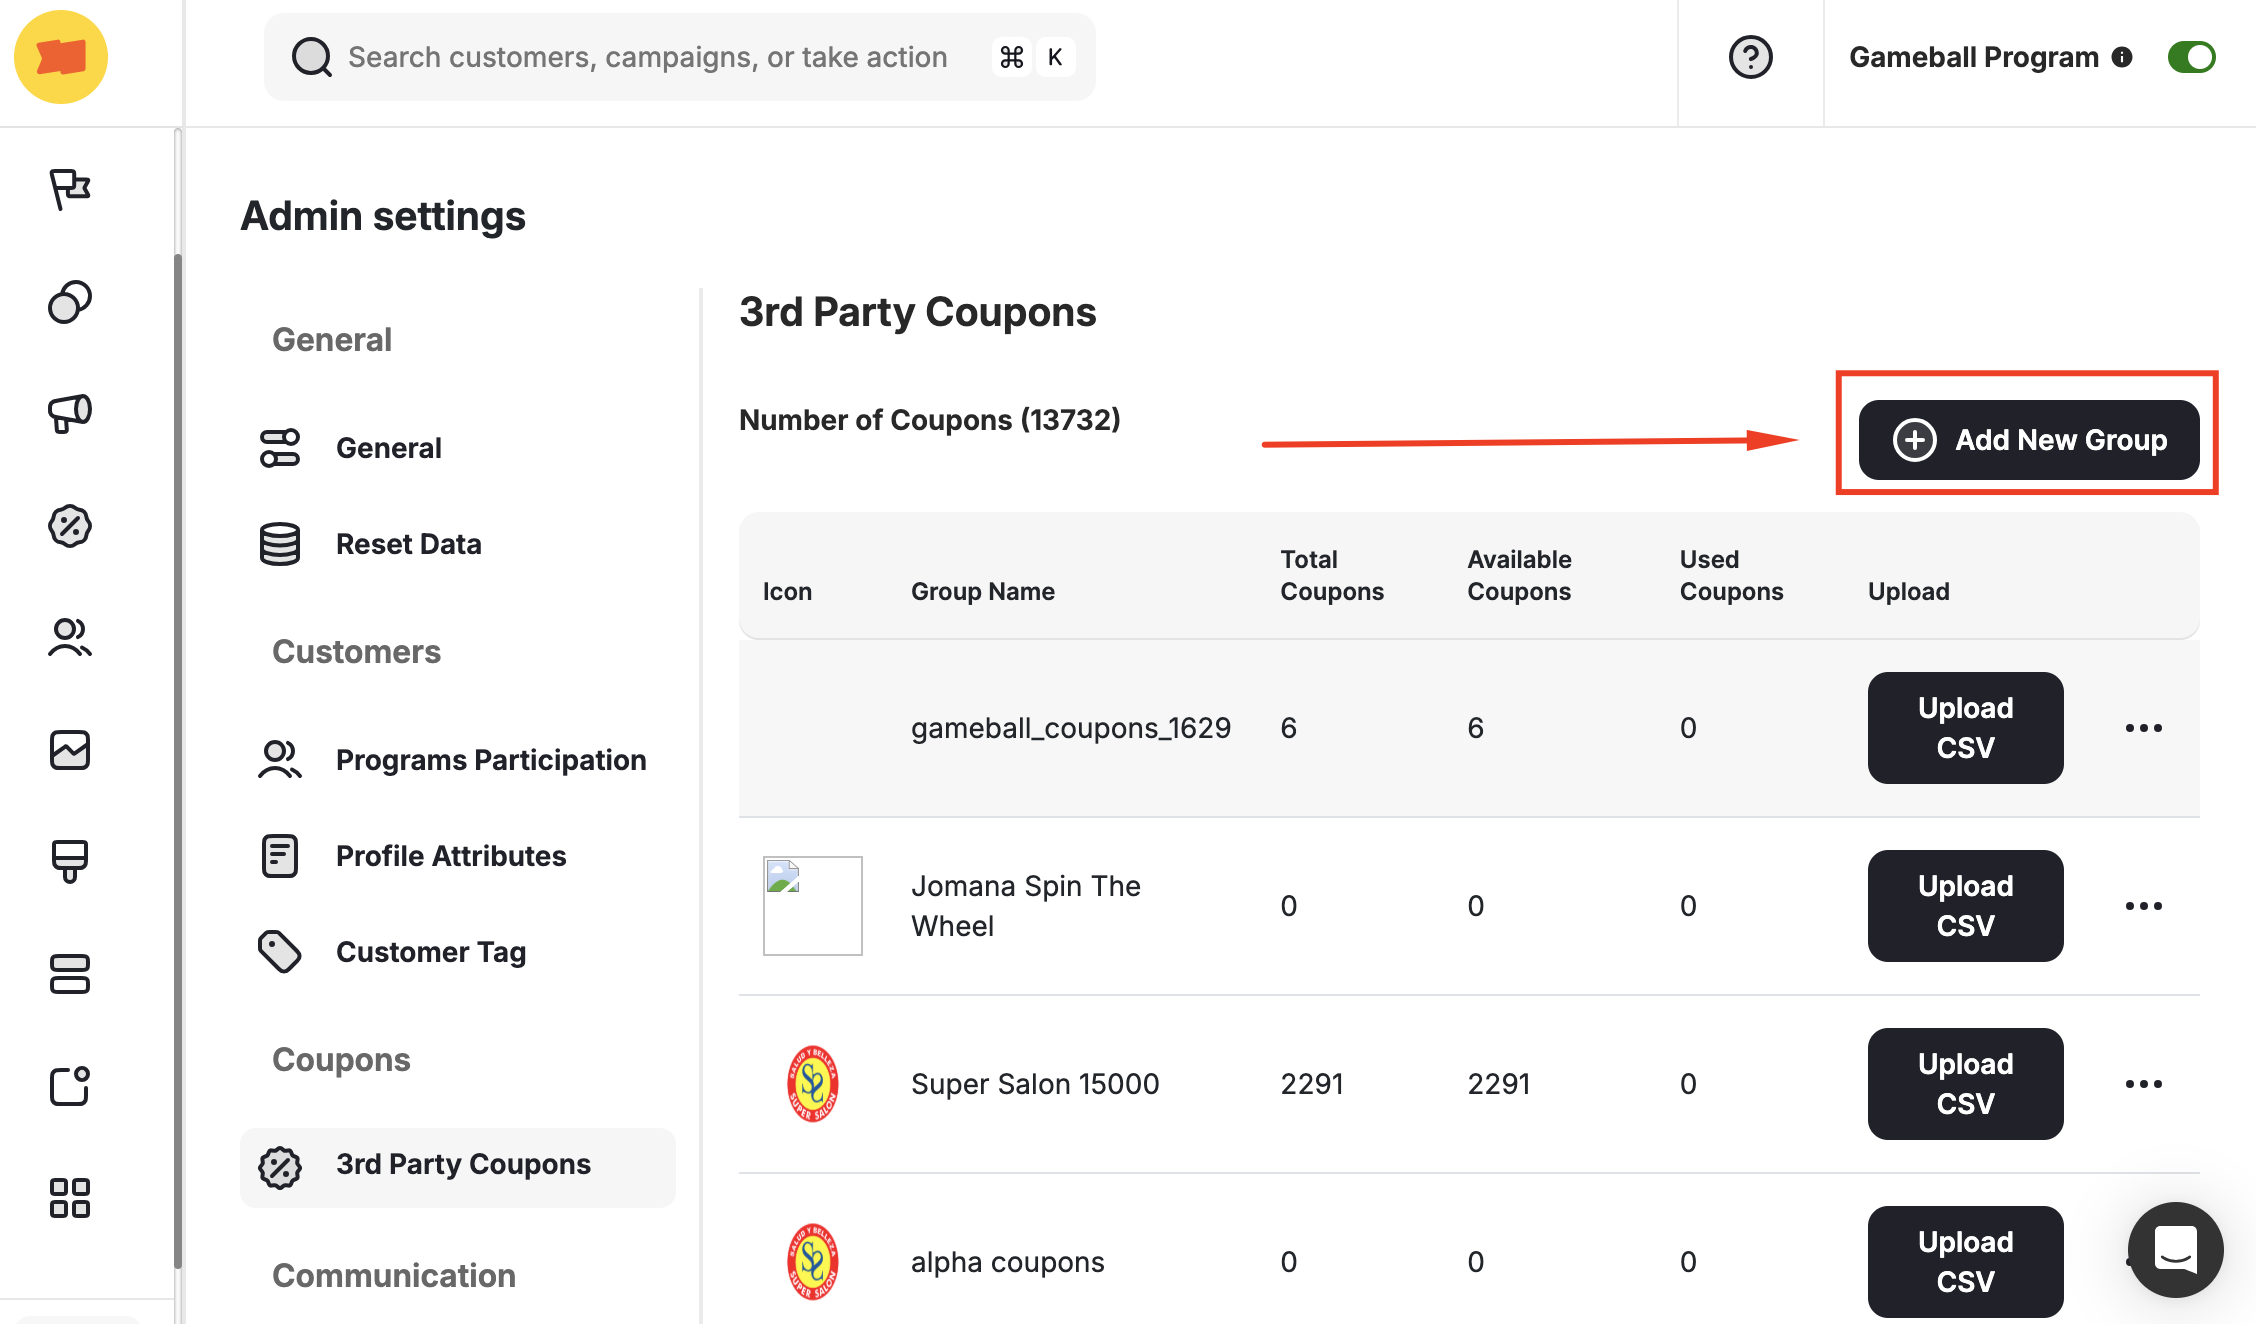
Task: Click the help question mark icon
Action: [1750, 57]
